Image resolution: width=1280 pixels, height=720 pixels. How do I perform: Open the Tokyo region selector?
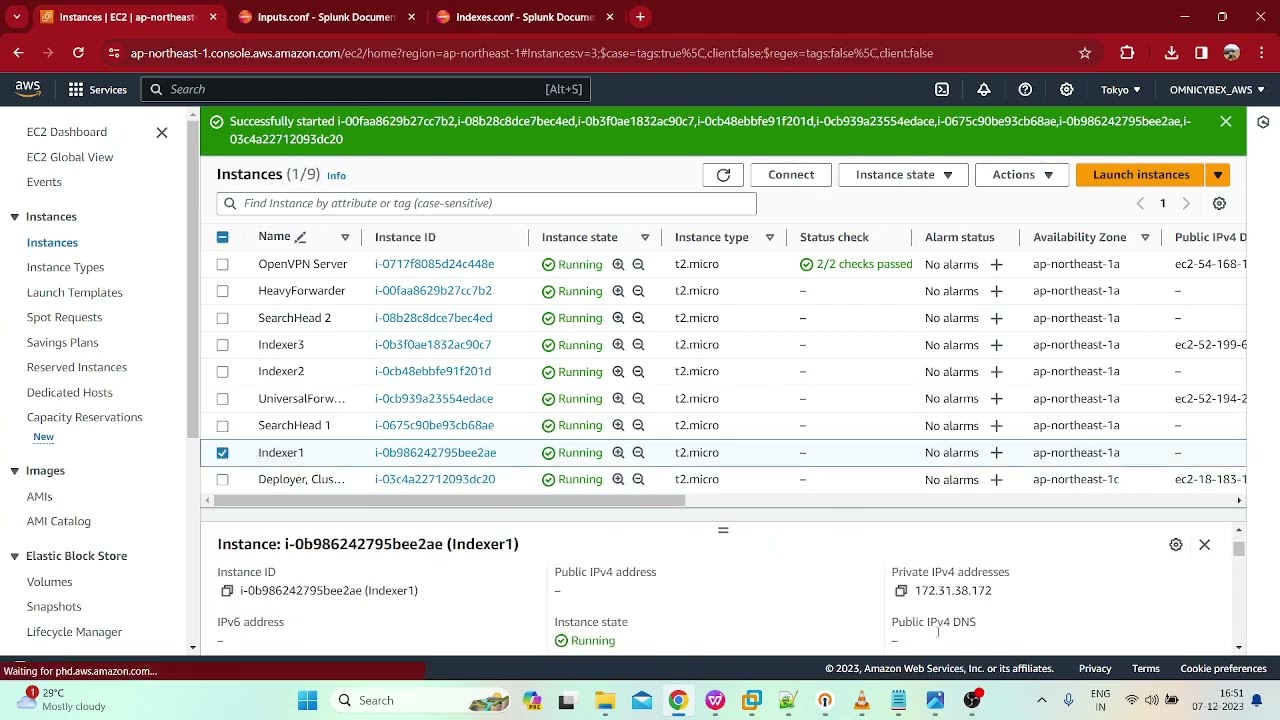click(1120, 89)
